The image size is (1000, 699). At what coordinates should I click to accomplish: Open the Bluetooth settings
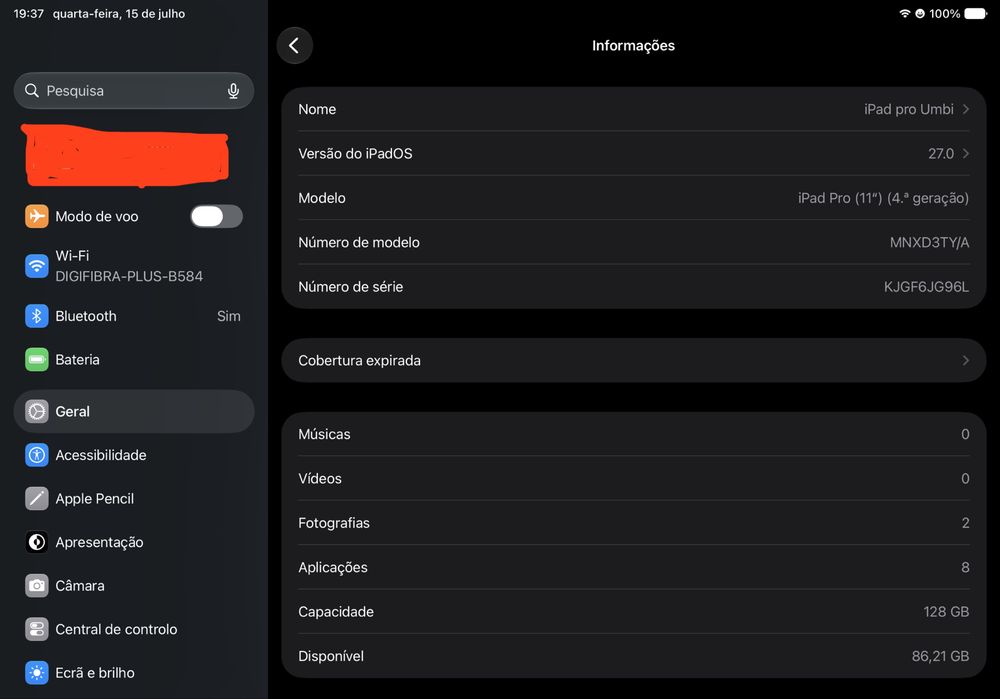click(134, 316)
